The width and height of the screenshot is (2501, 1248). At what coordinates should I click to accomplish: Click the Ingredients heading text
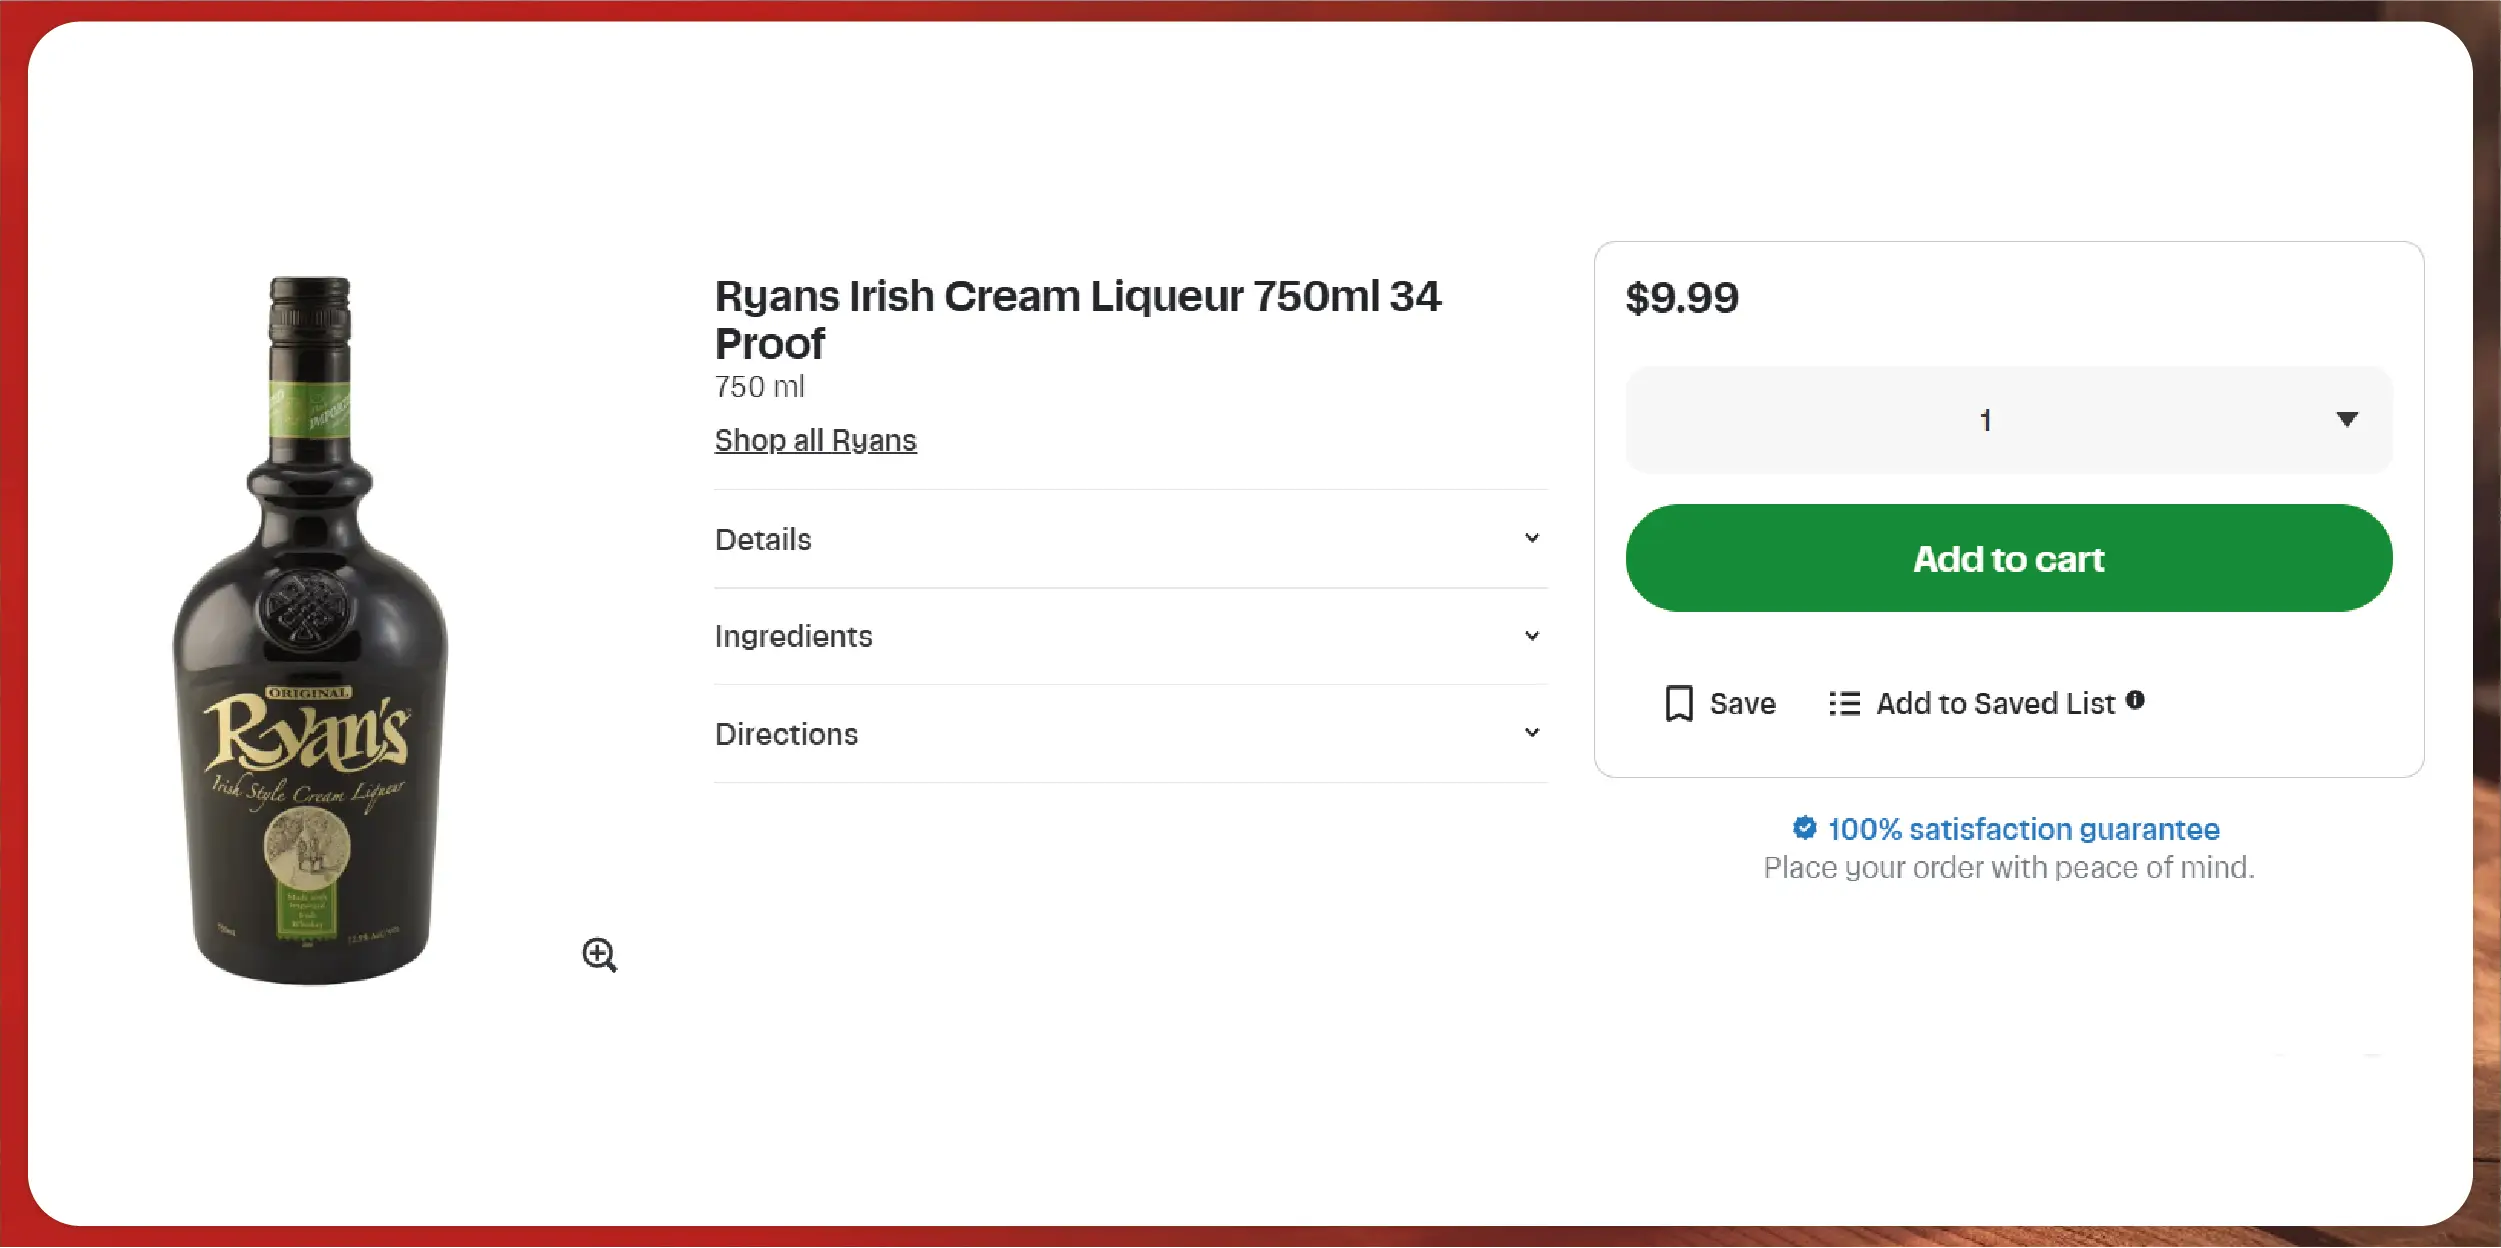coord(793,636)
